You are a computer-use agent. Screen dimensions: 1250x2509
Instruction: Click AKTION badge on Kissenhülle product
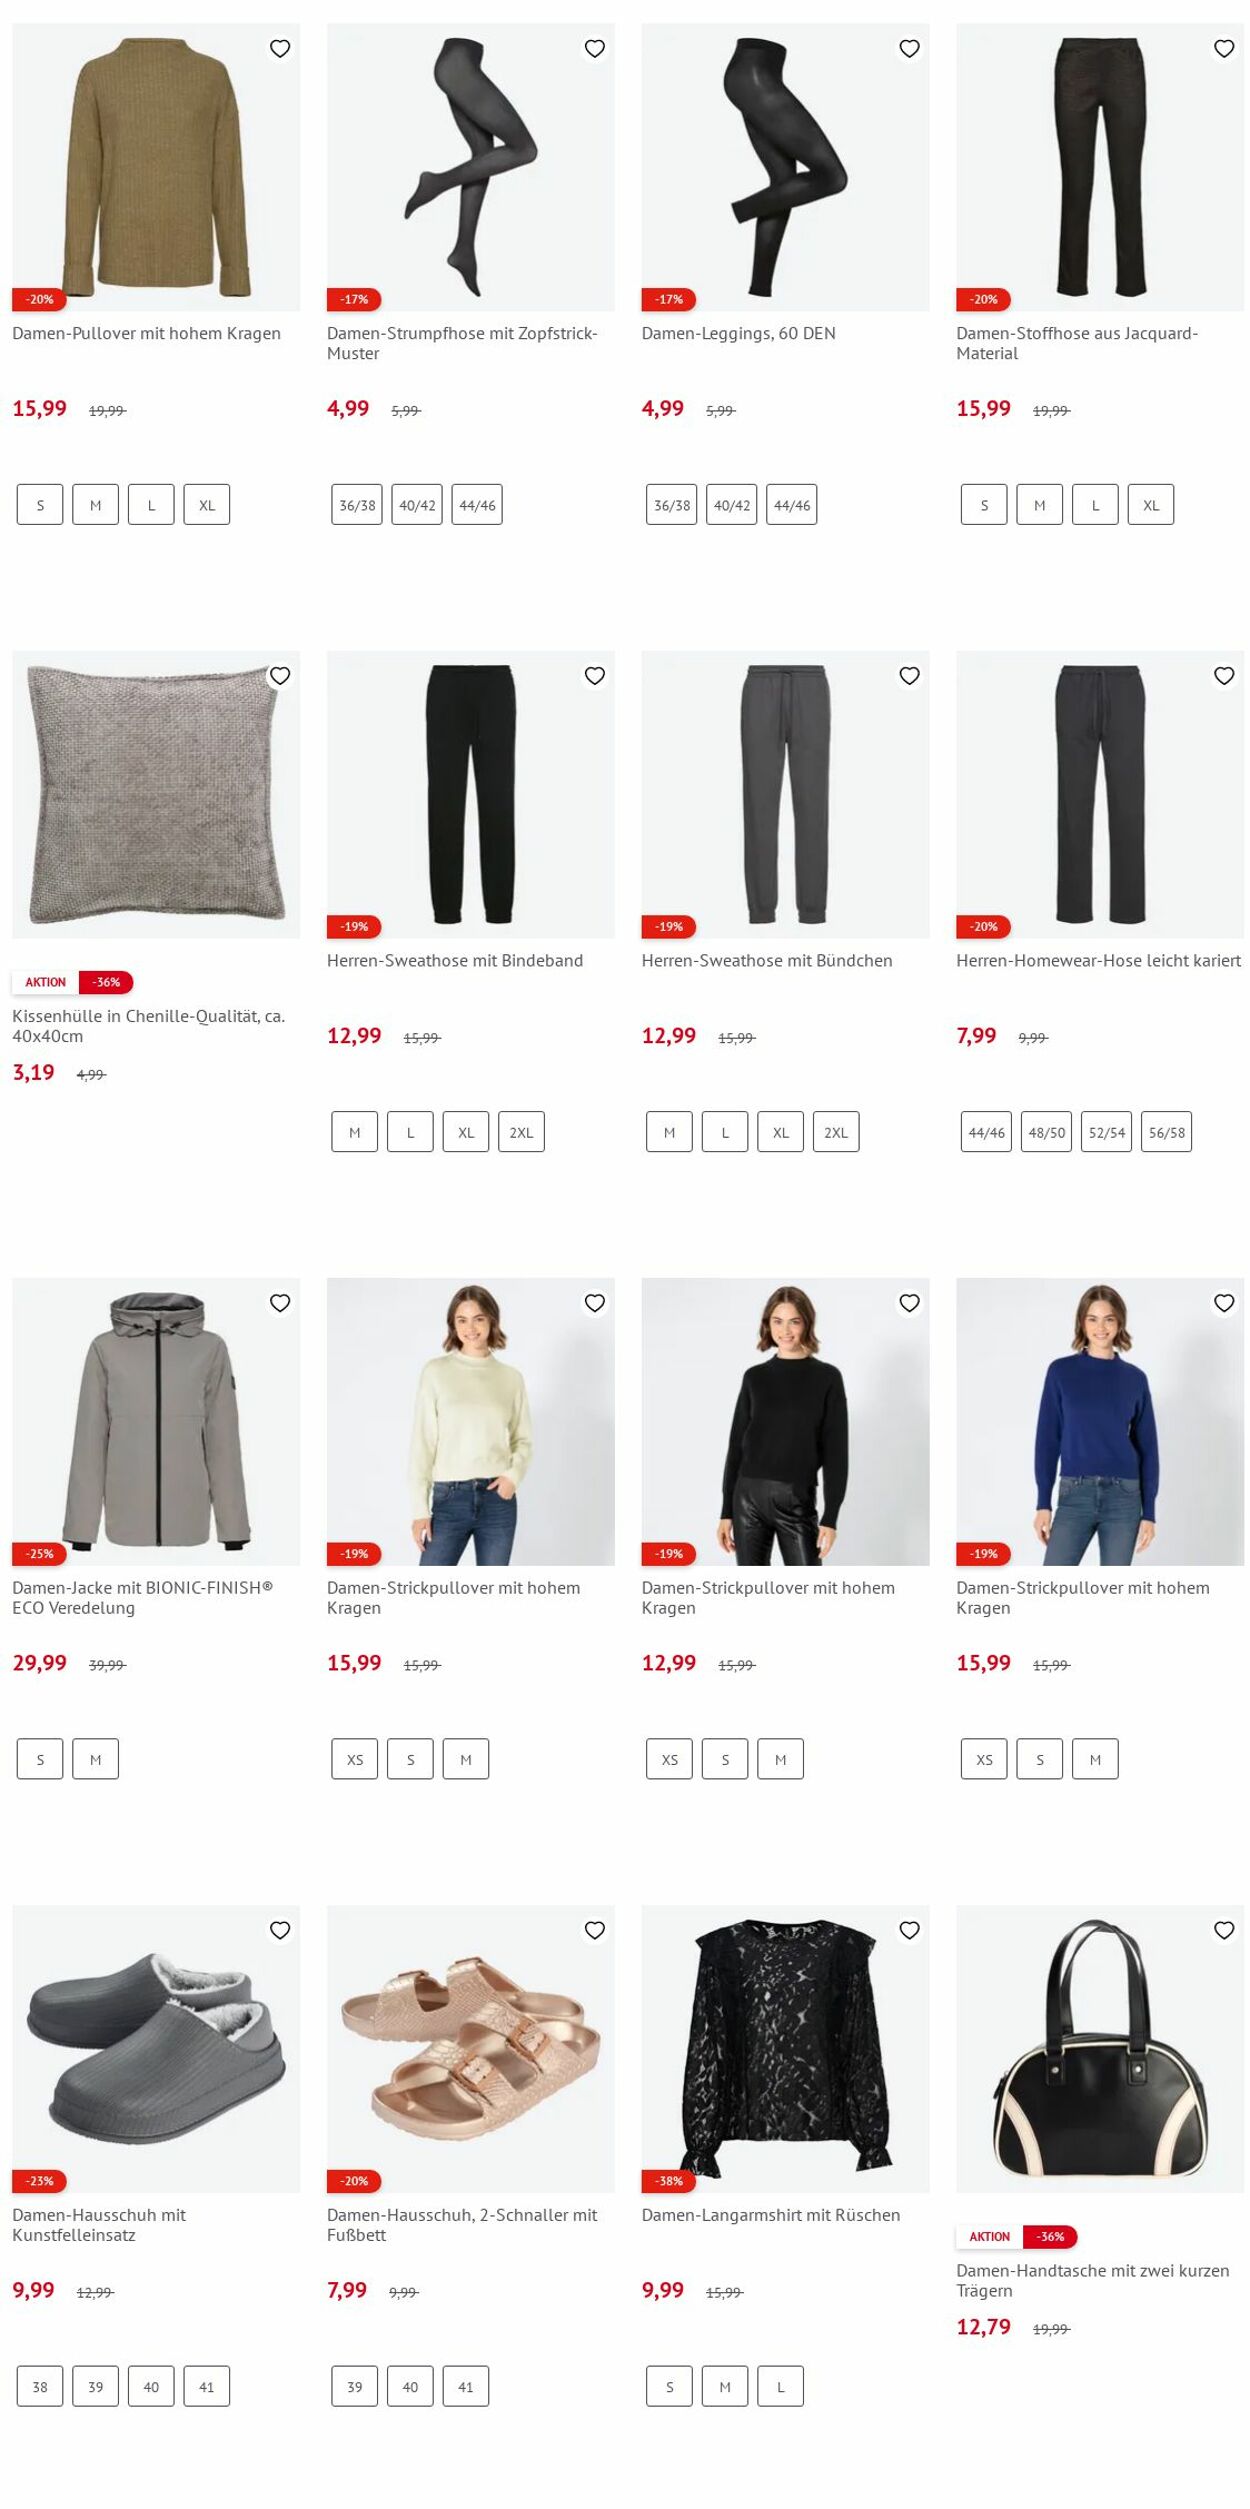(46, 982)
